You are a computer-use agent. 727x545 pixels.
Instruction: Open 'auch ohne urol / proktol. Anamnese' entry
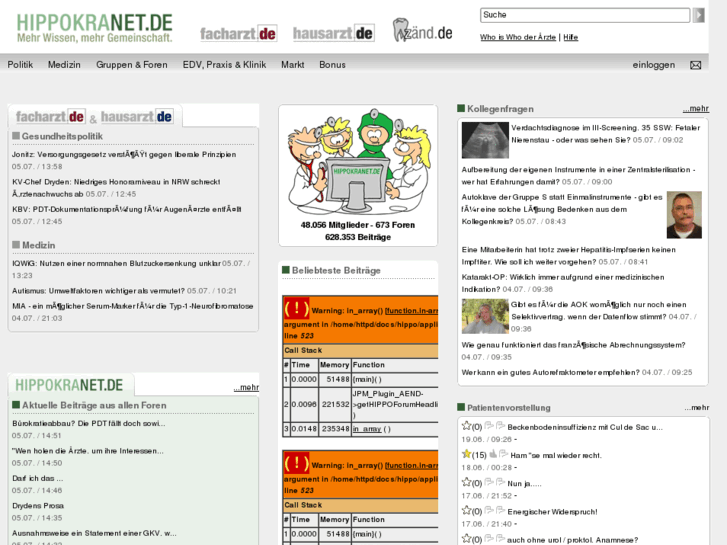(x=573, y=540)
